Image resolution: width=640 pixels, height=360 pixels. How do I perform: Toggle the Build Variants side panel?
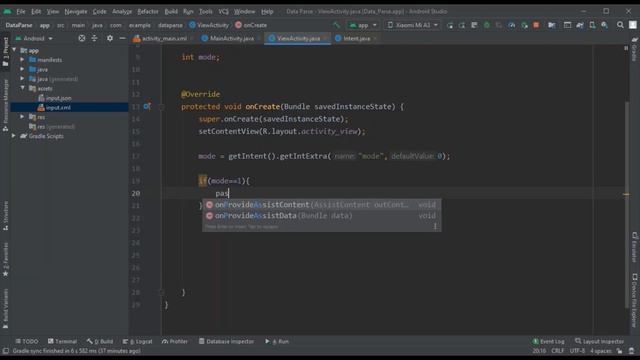click(5, 309)
